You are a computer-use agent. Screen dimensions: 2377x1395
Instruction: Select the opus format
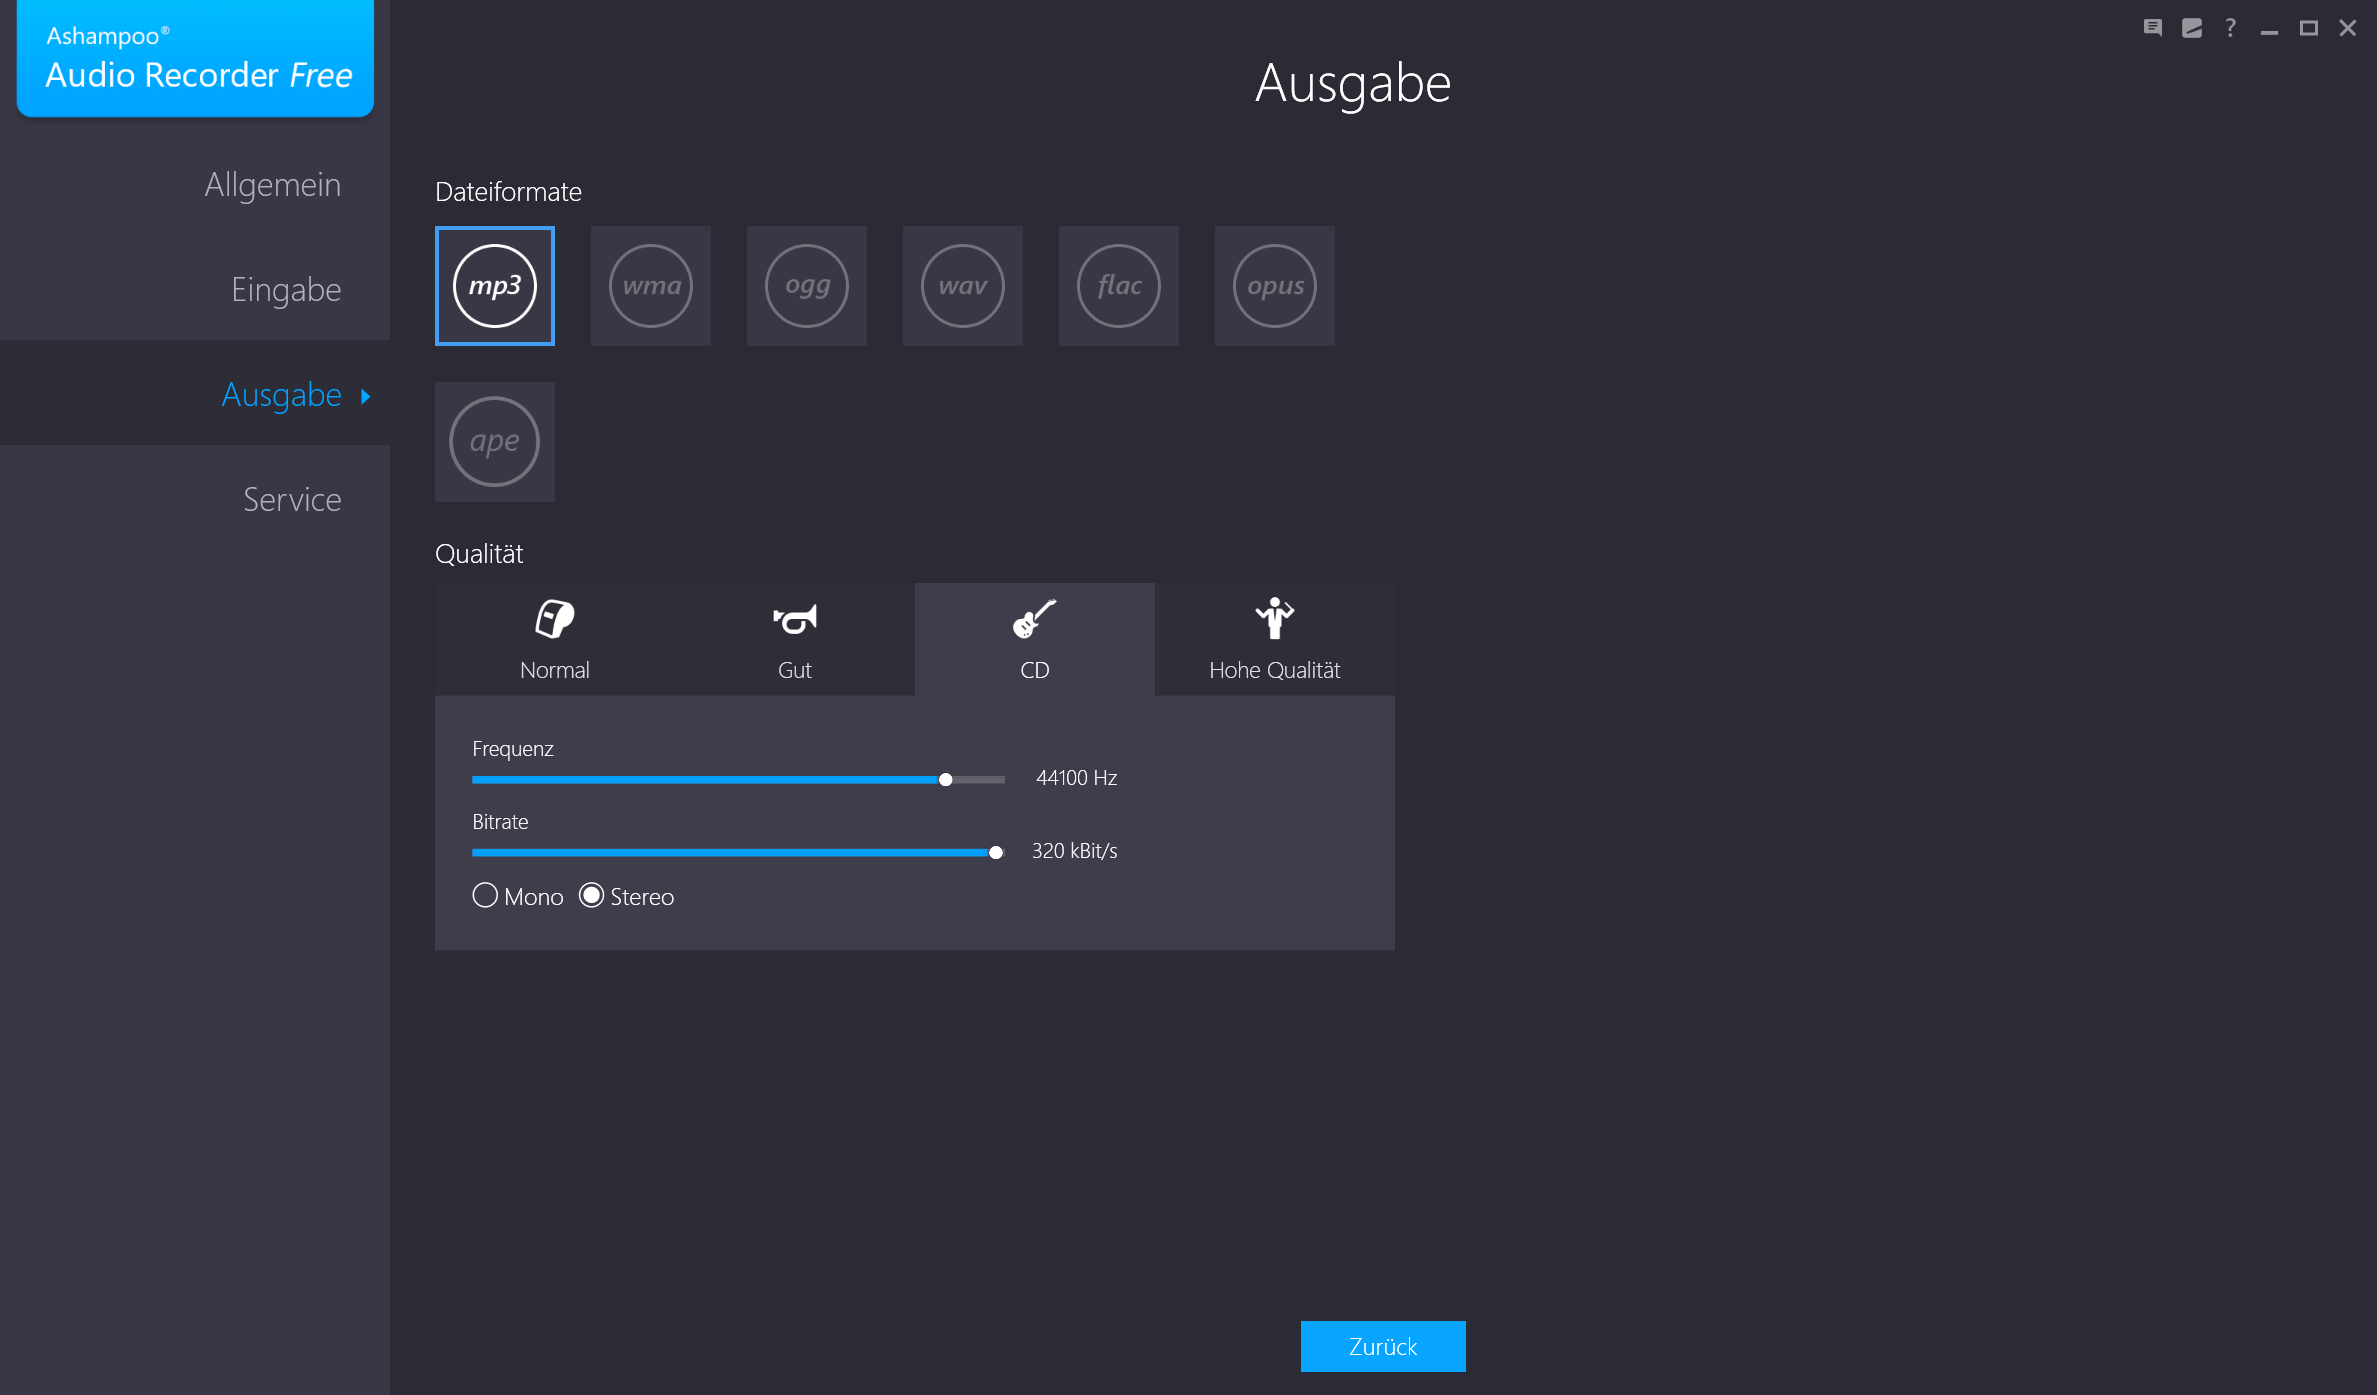coord(1274,286)
